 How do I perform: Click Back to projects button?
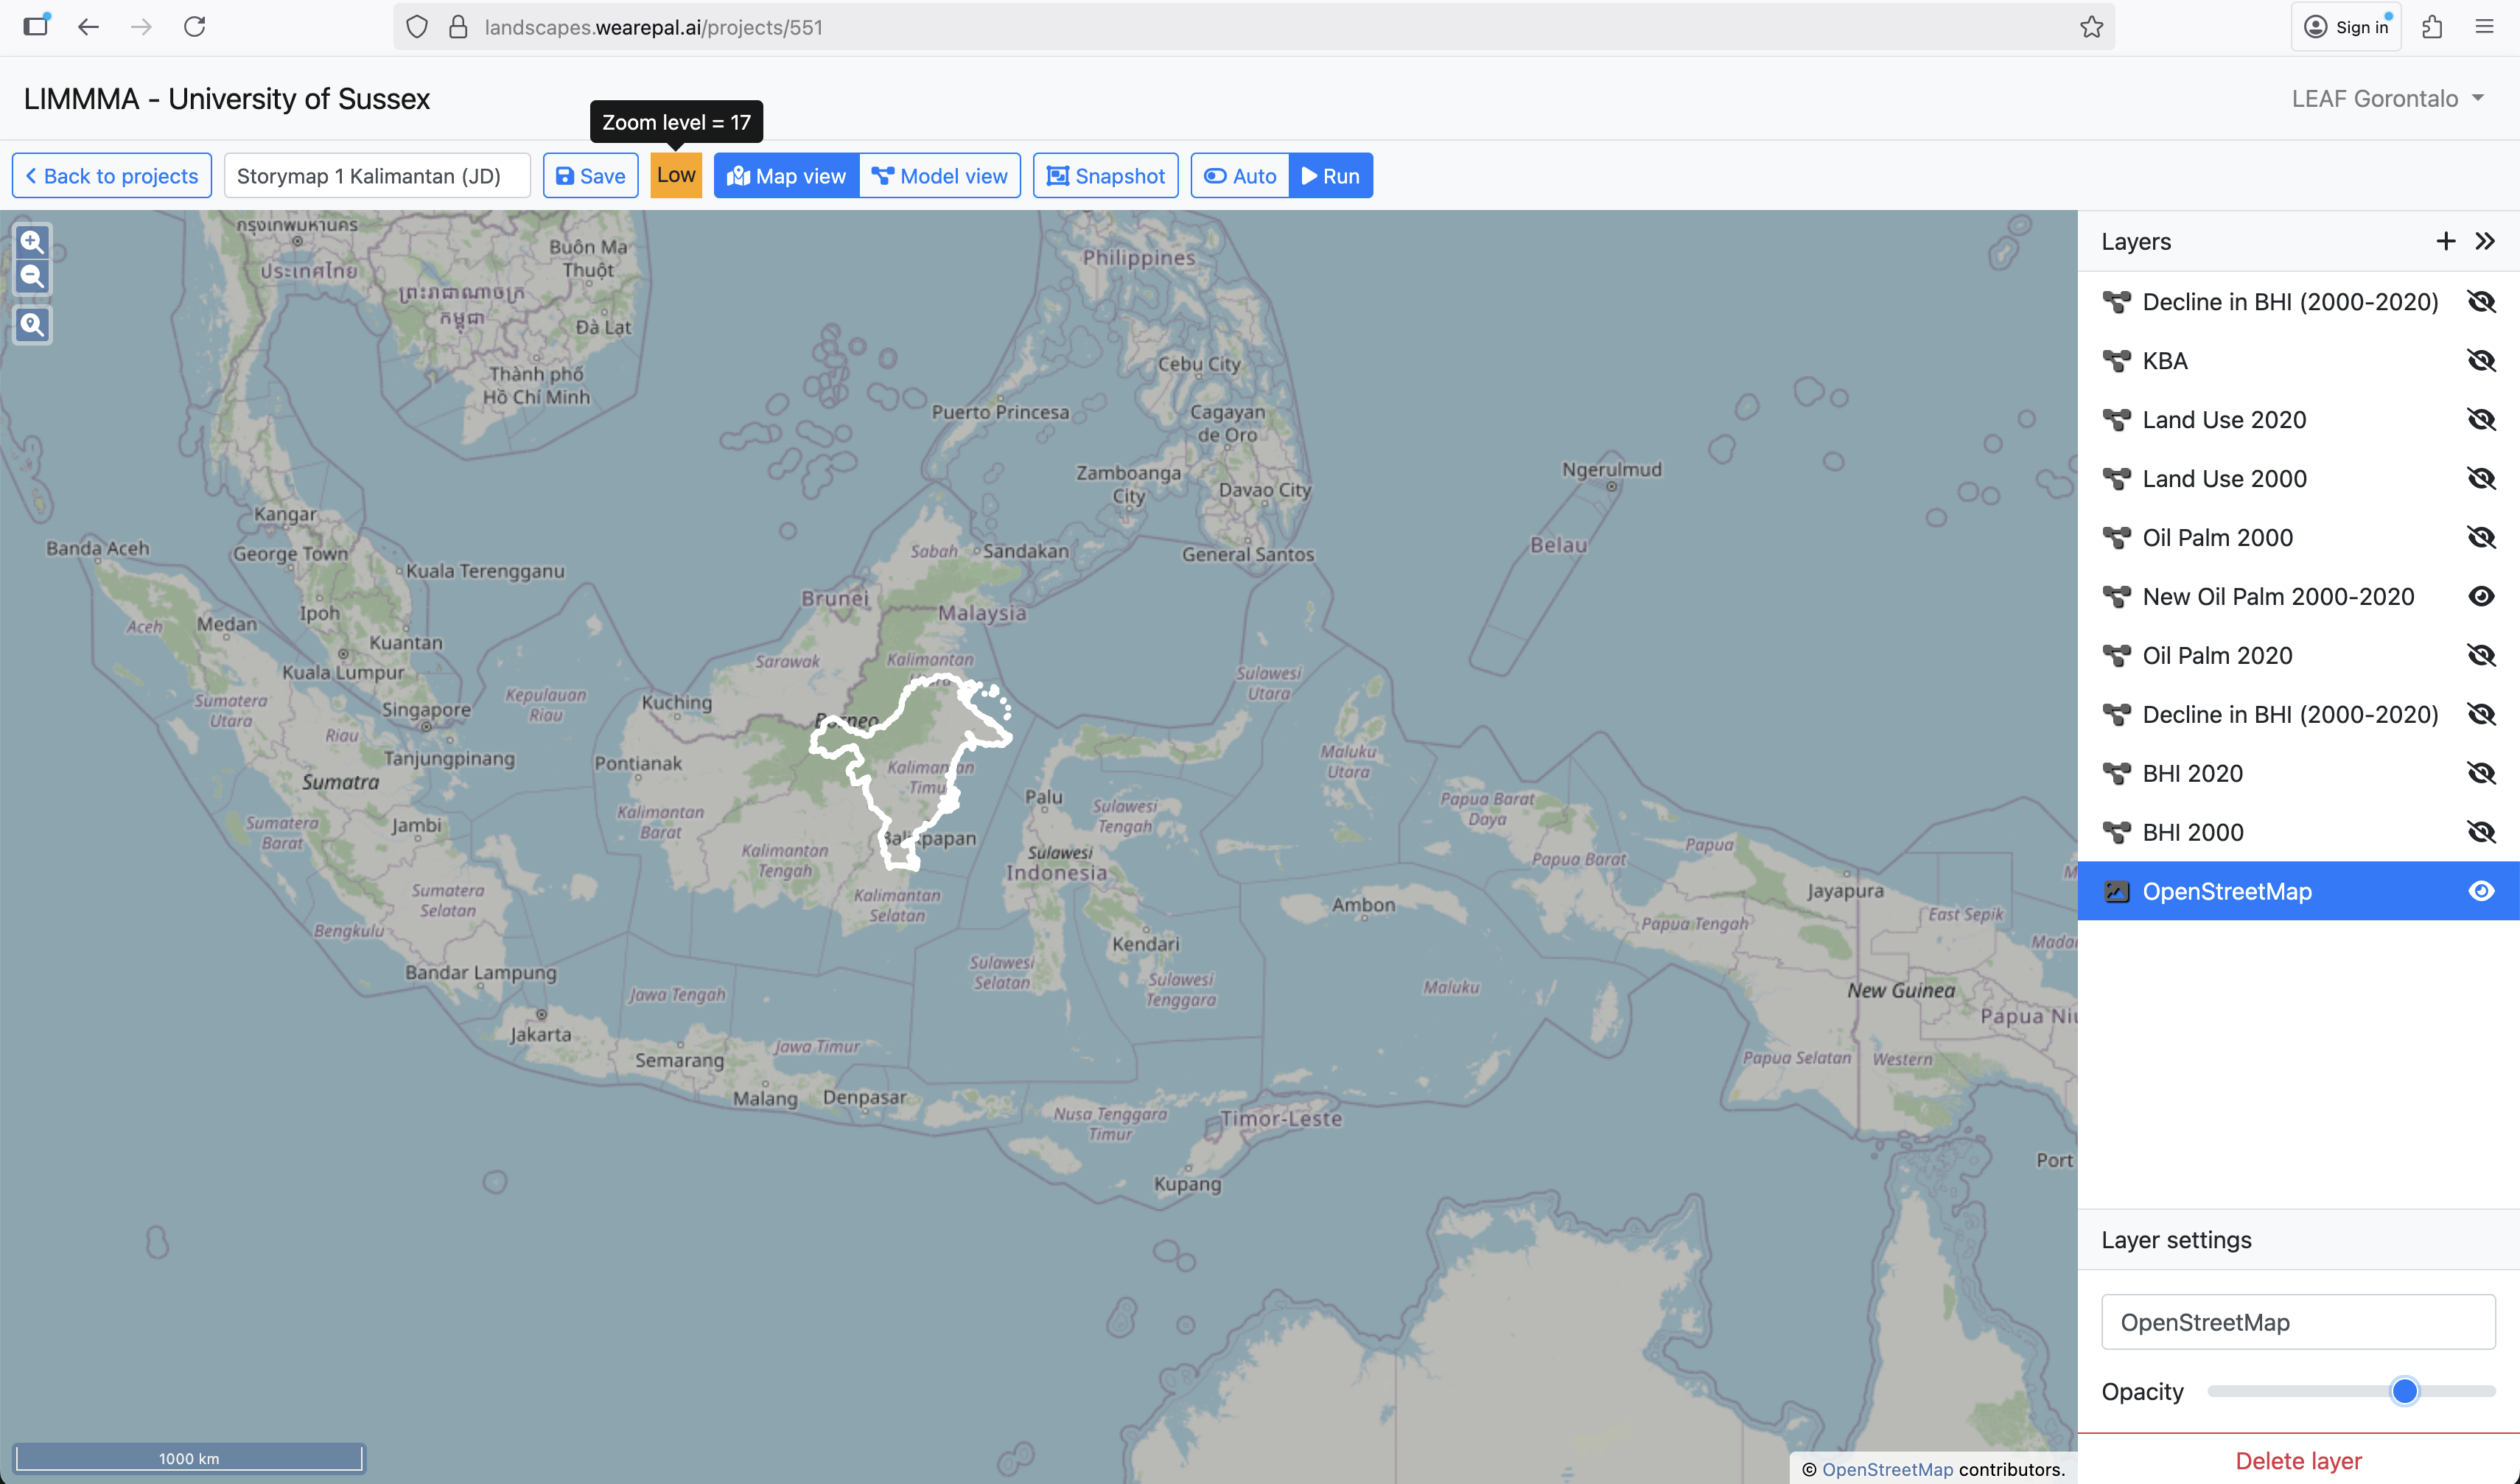click(112, 176)
